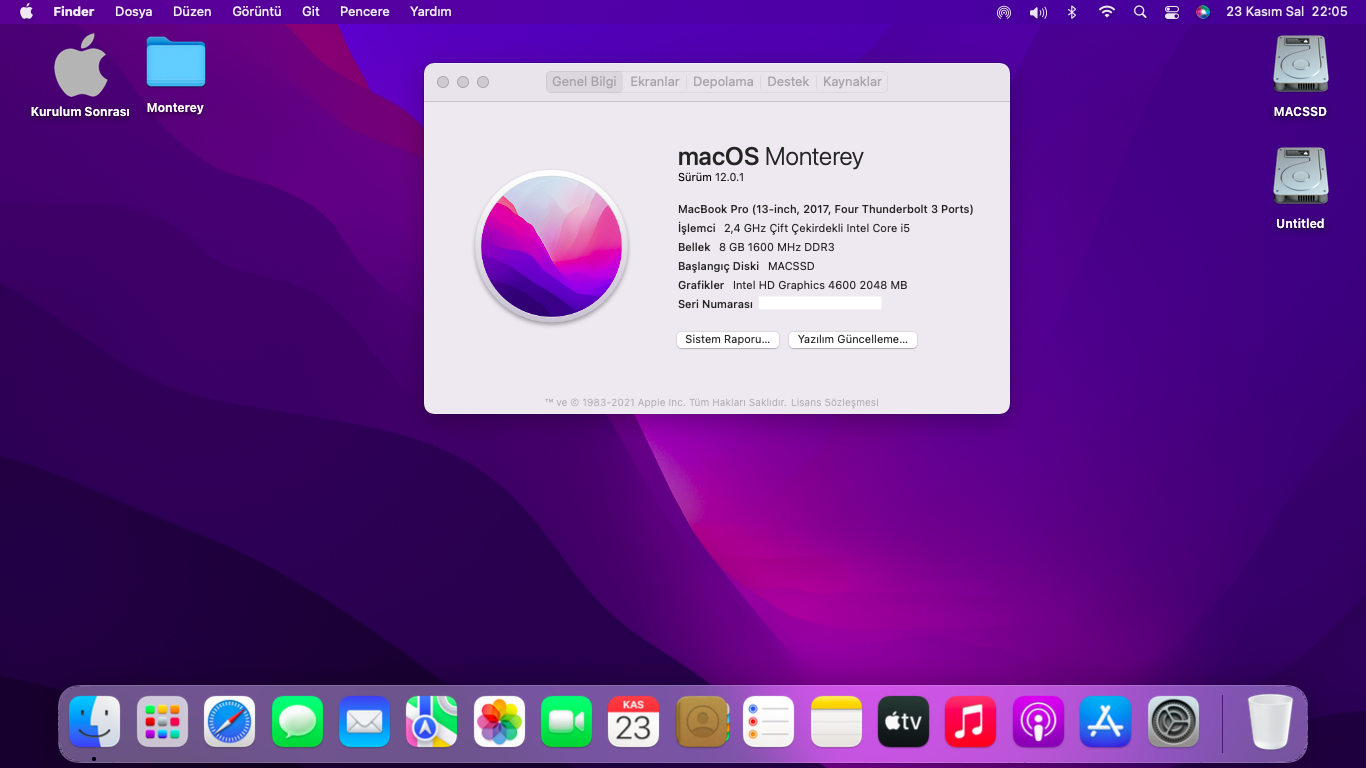The height and width of the screenshot is (768, 1366).
Task: Click the Wi-Fi status icon
Action: coord(1106,12)
